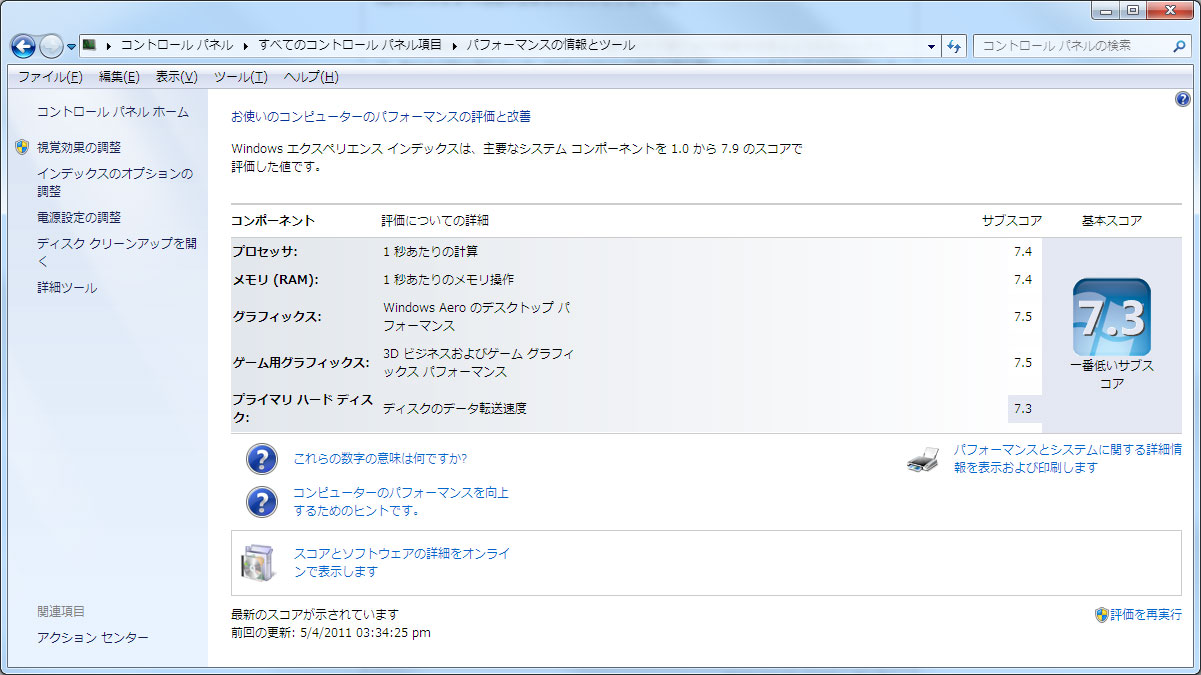Click the blue help icon at top right

[1183, 99]
